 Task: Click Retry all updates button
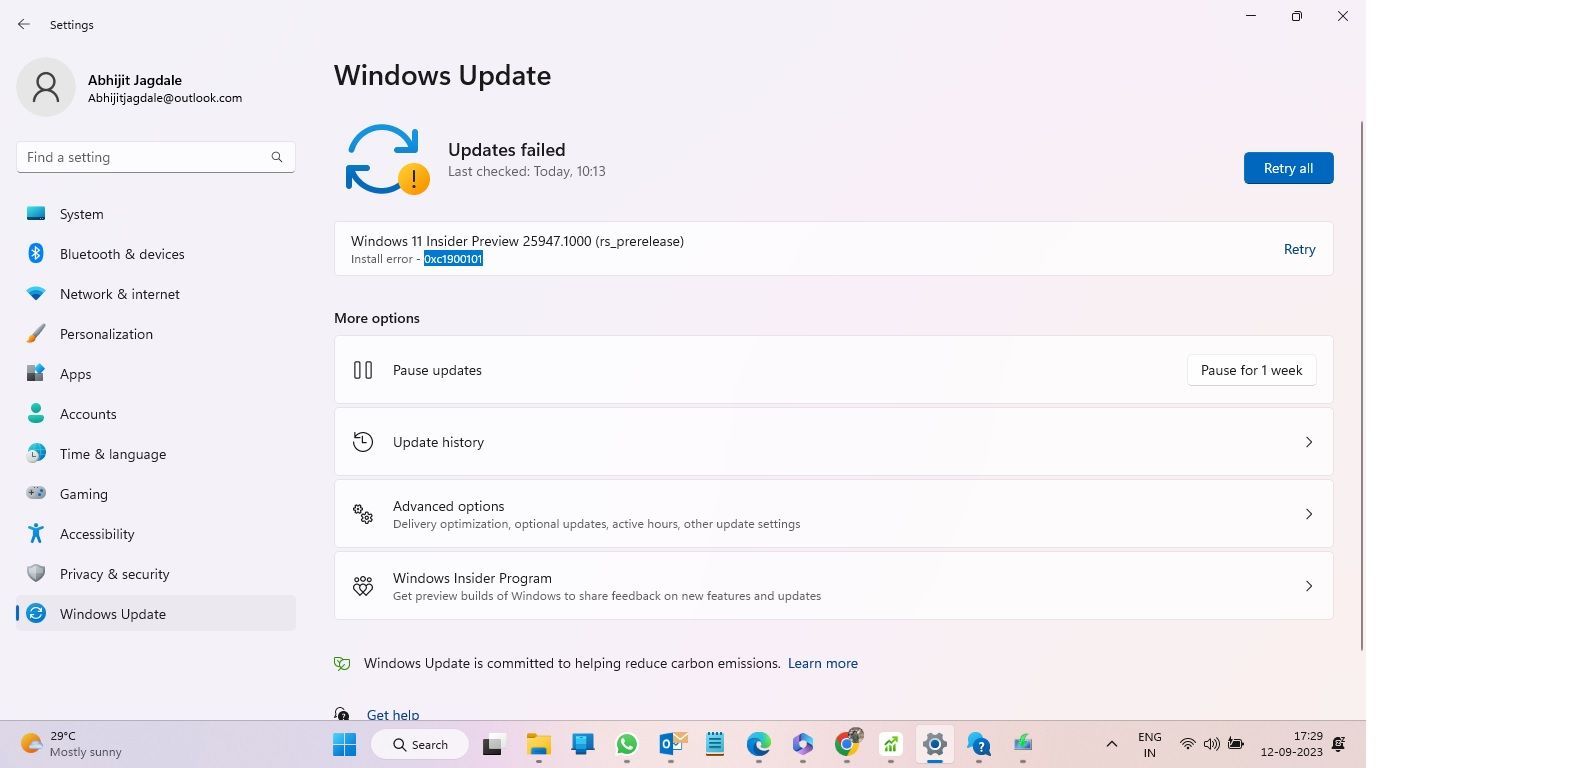[x=1288, y=168]
